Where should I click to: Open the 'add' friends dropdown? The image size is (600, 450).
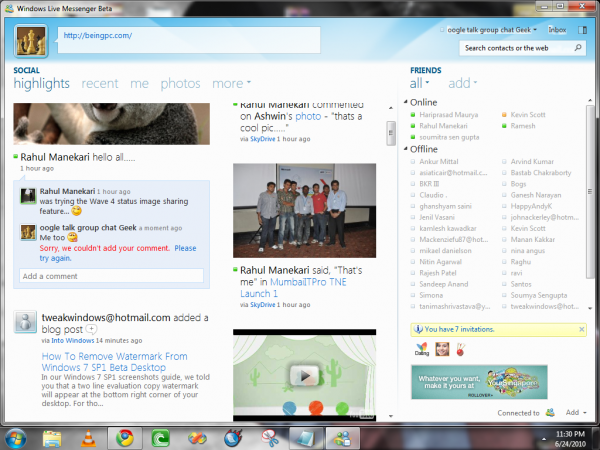[463, 83]
